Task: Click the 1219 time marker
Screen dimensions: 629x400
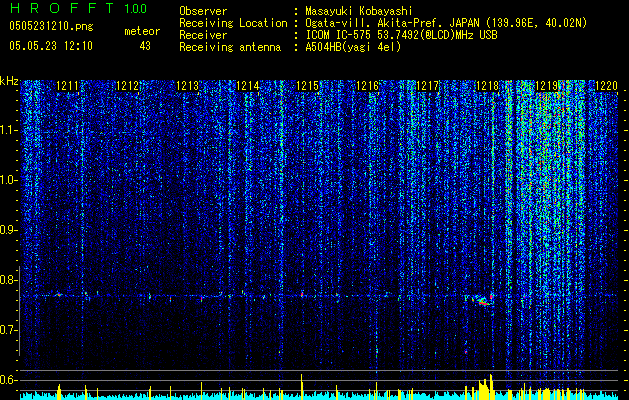Action: click(x=548, y=86)
